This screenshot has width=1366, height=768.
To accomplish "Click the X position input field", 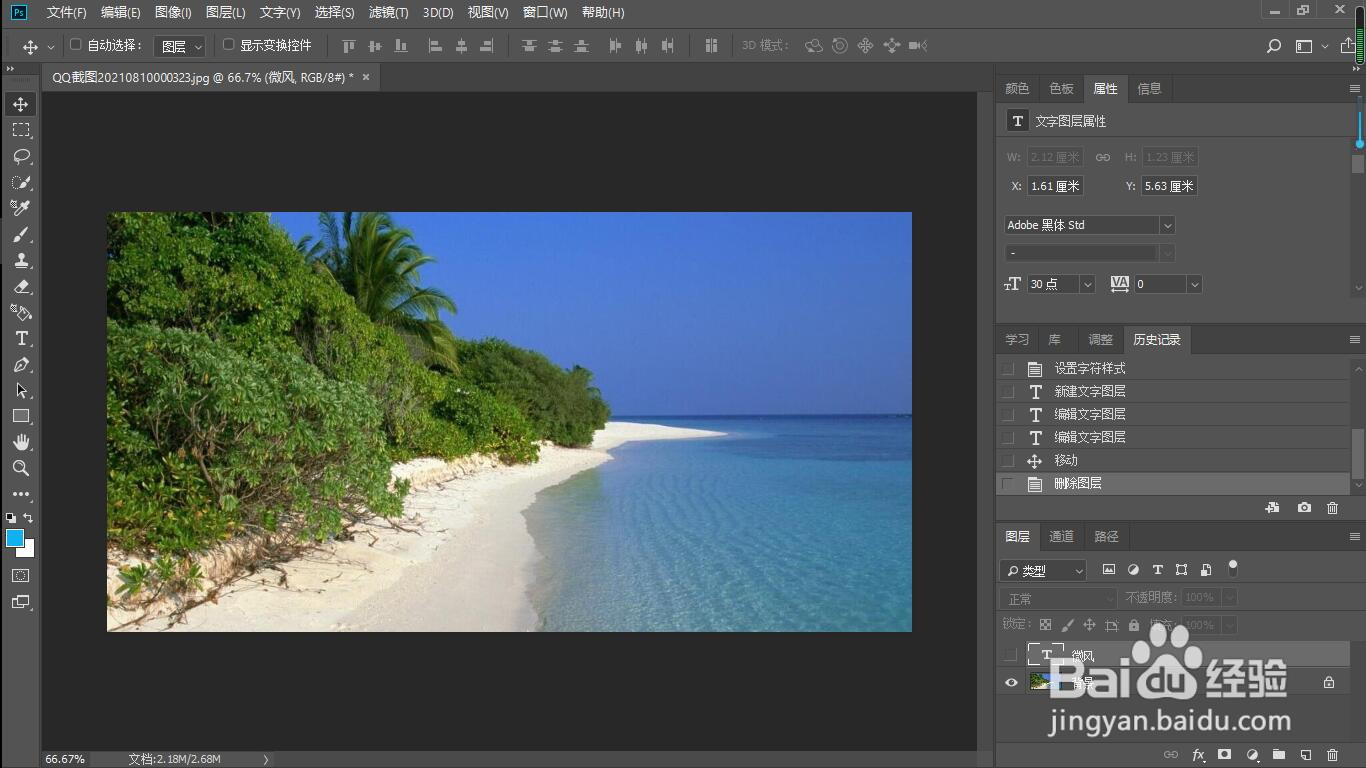I will coord(1056,186).
